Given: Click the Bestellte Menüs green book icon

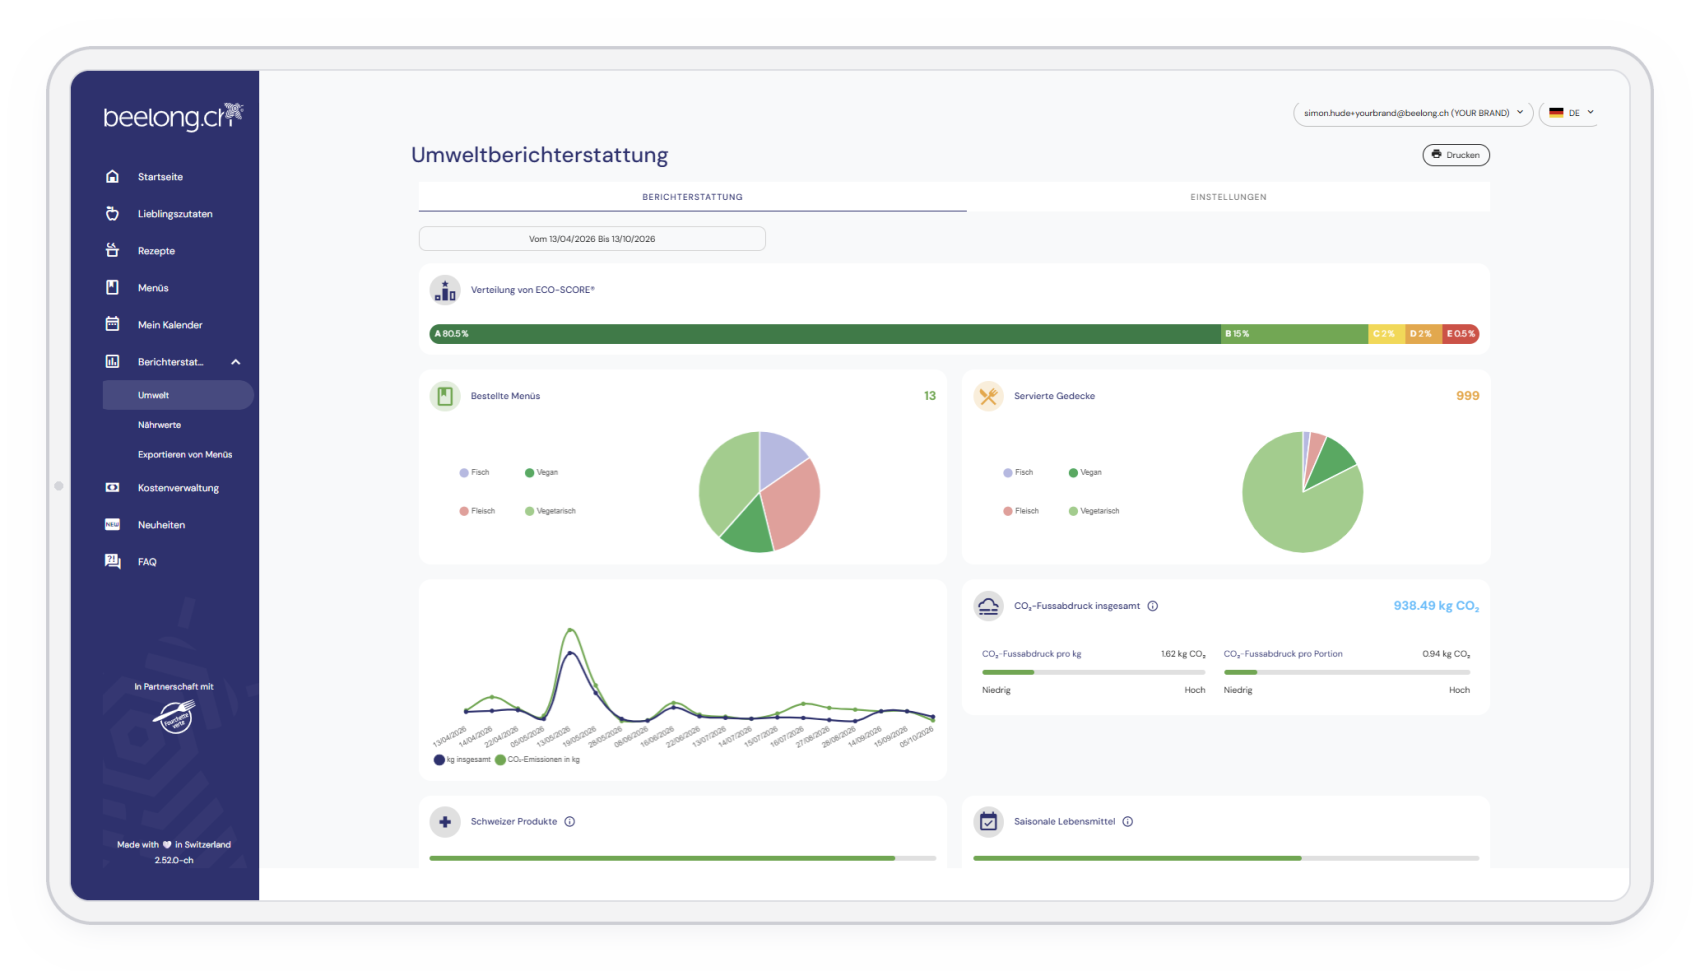Looking at the screenshot, I should click(445, 396).
